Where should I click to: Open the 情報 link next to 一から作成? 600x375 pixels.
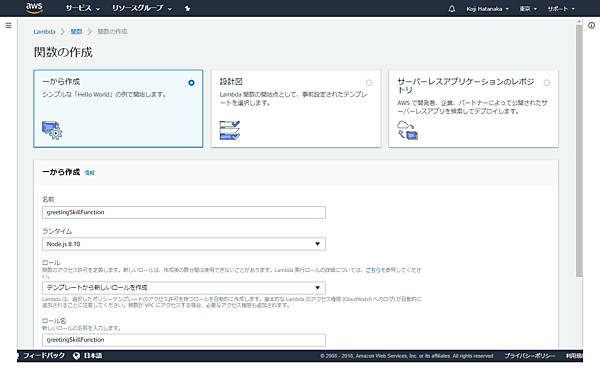click(90, 173)
